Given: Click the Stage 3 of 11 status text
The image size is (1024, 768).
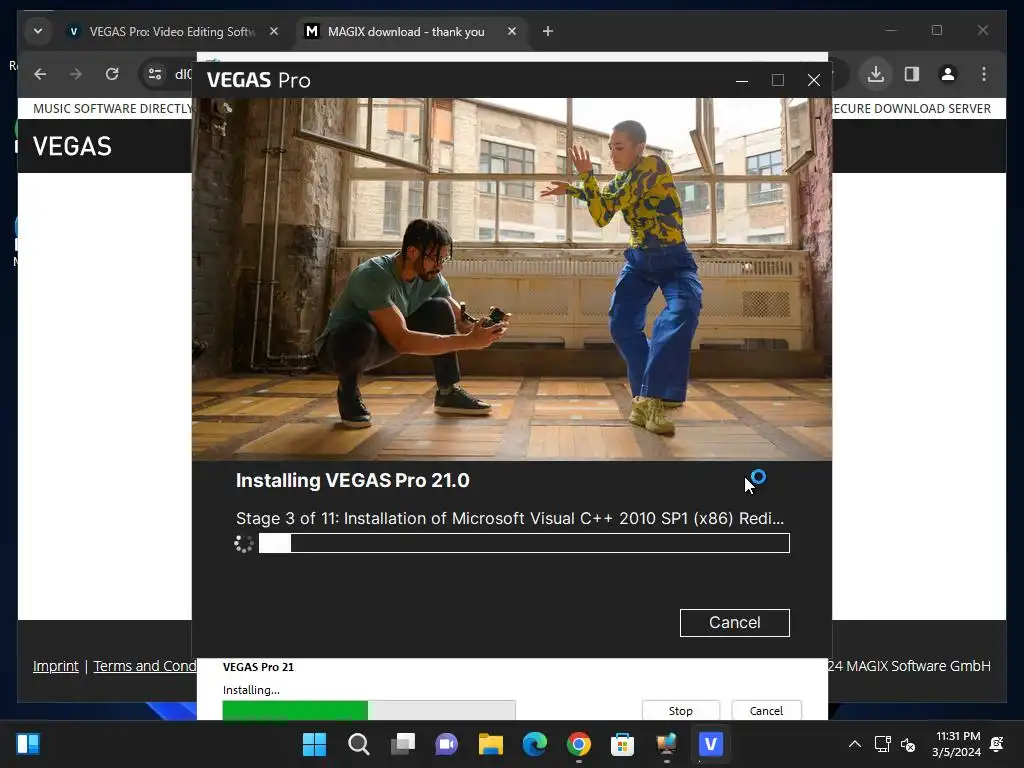Looking at the screenshot, I should [509, 519].
